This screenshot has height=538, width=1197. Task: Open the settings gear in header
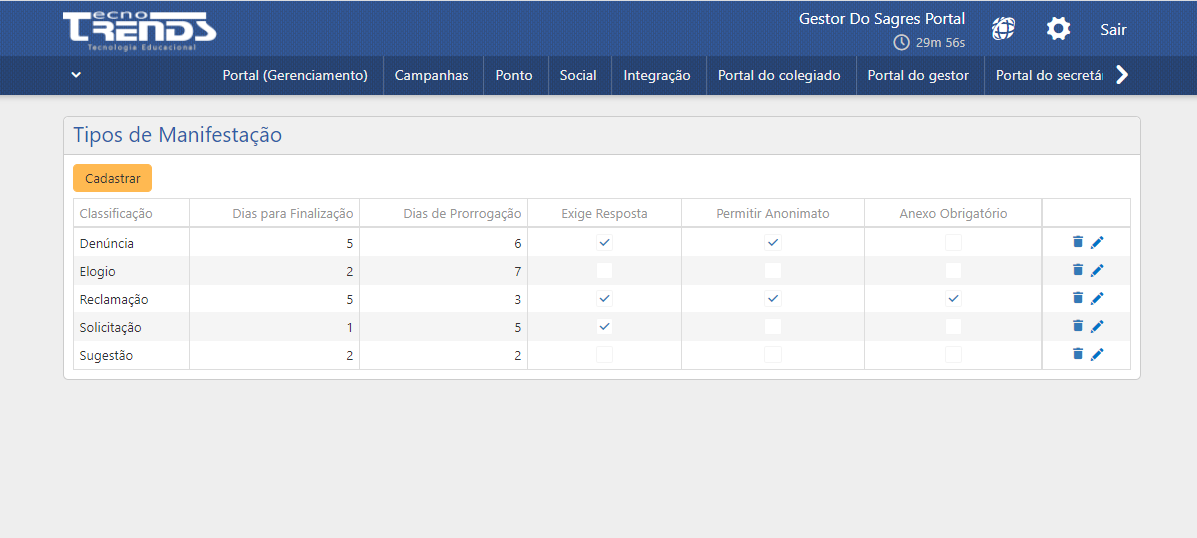tap(1058, 29)
